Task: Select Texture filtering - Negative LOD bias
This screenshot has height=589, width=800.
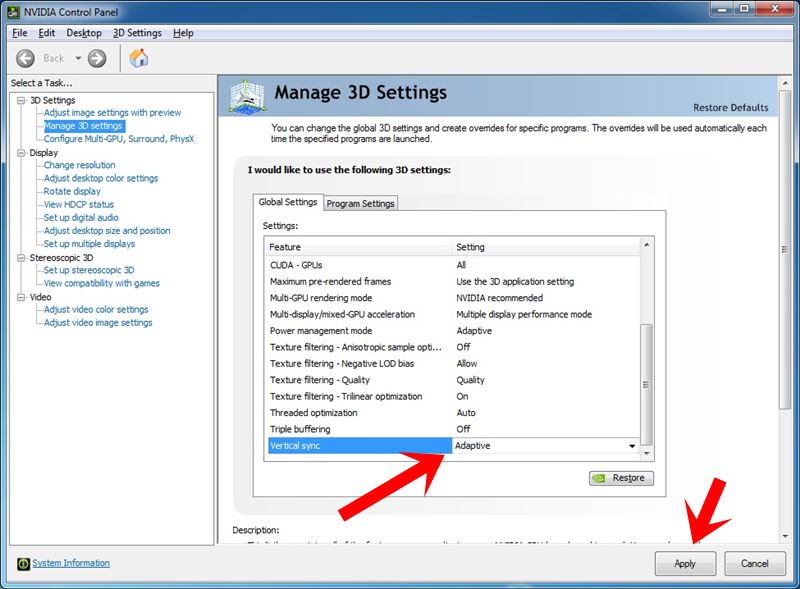Action: click(x=453, y=363)
